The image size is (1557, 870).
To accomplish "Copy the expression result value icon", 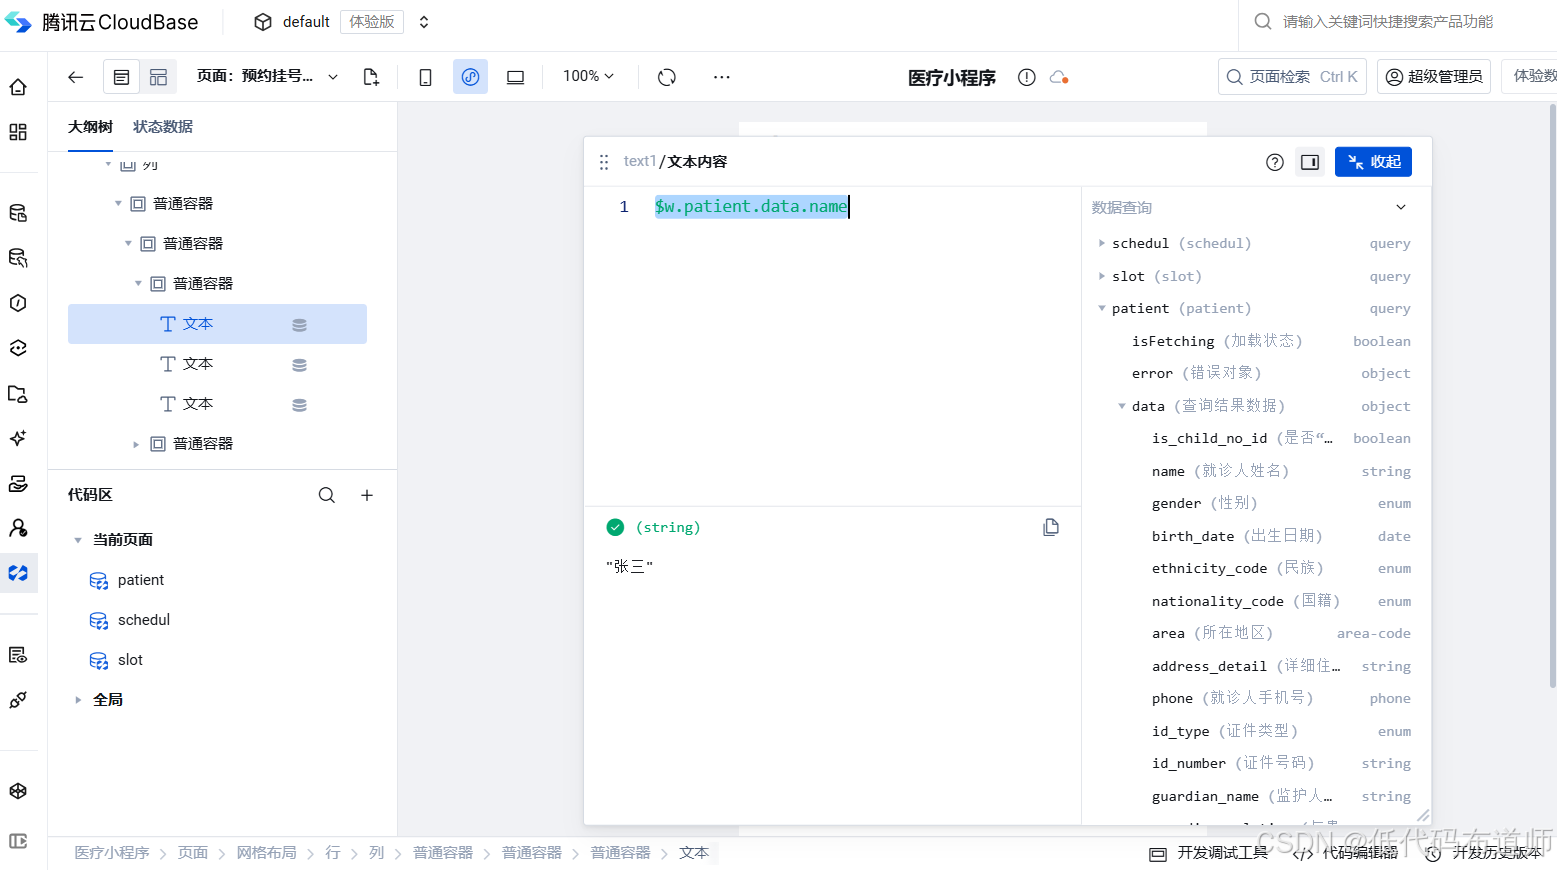I will [x=1051, y=527].
